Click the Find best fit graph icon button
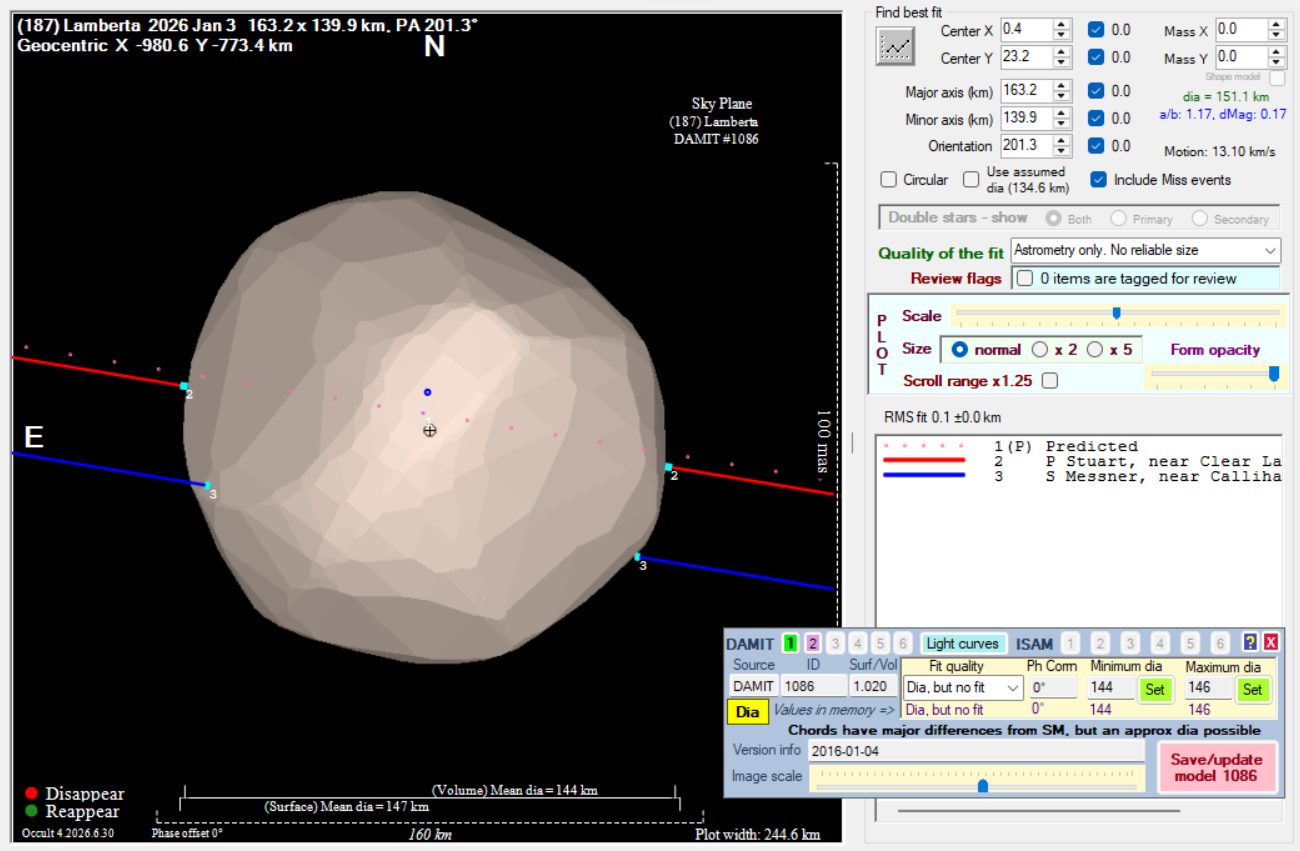The height and width of the screenshot is (851, 1300). click(x=895, y=46)
